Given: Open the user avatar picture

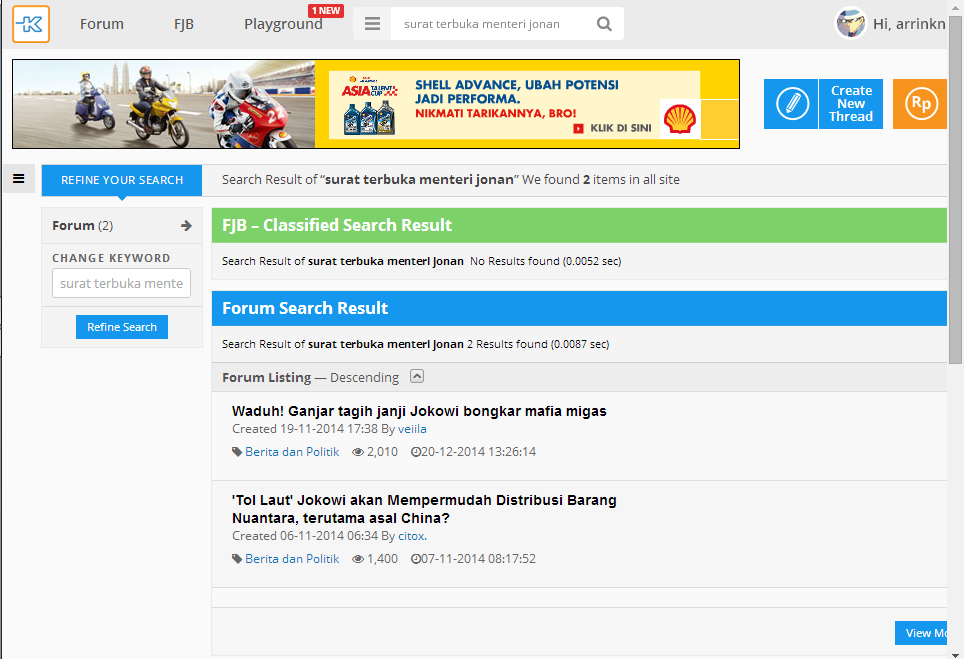Looking at the screenshot, I should 850,24.
